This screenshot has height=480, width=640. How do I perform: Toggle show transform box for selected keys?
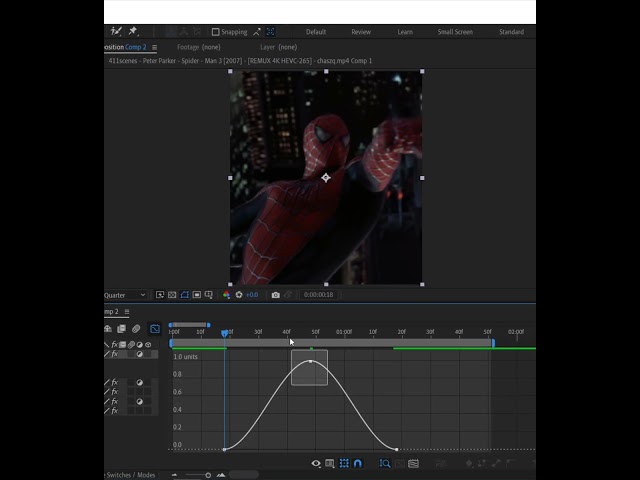[x=344, y=463]
